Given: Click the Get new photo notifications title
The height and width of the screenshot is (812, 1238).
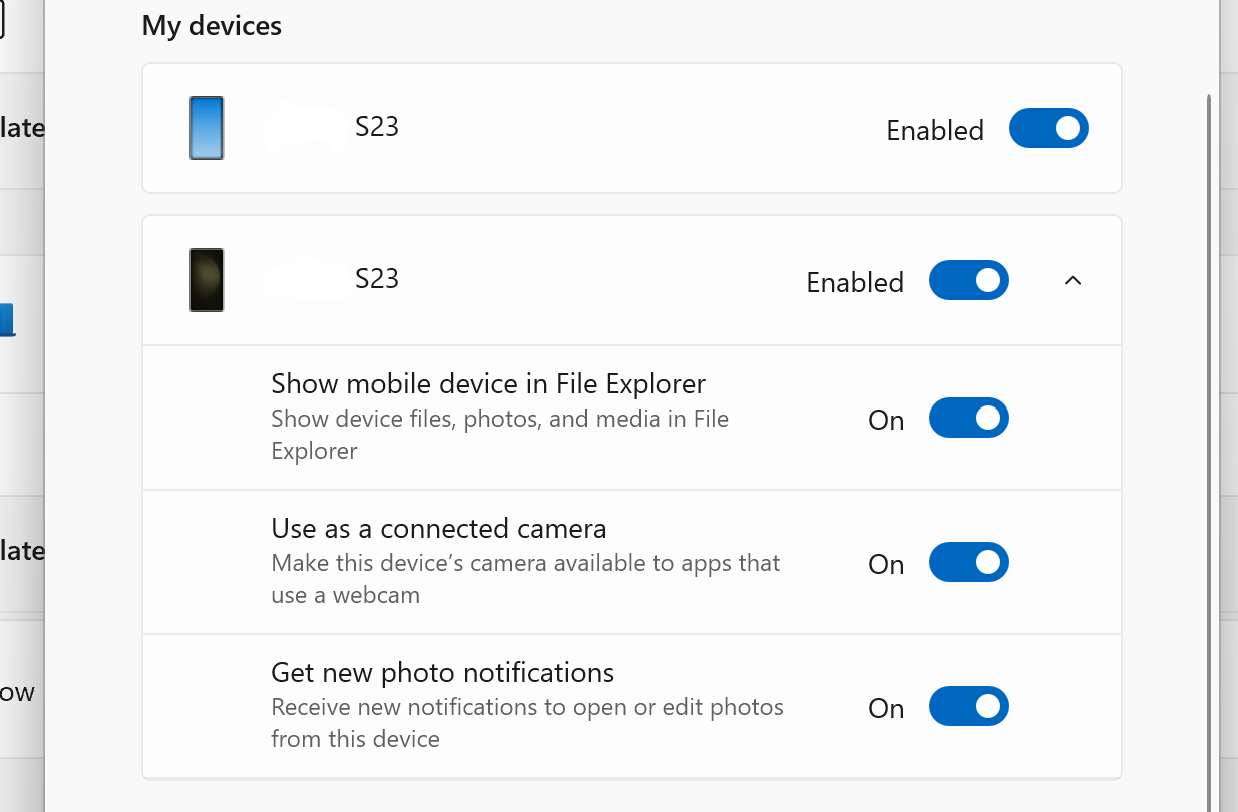Looking at the screenshot, I should 442,672.
